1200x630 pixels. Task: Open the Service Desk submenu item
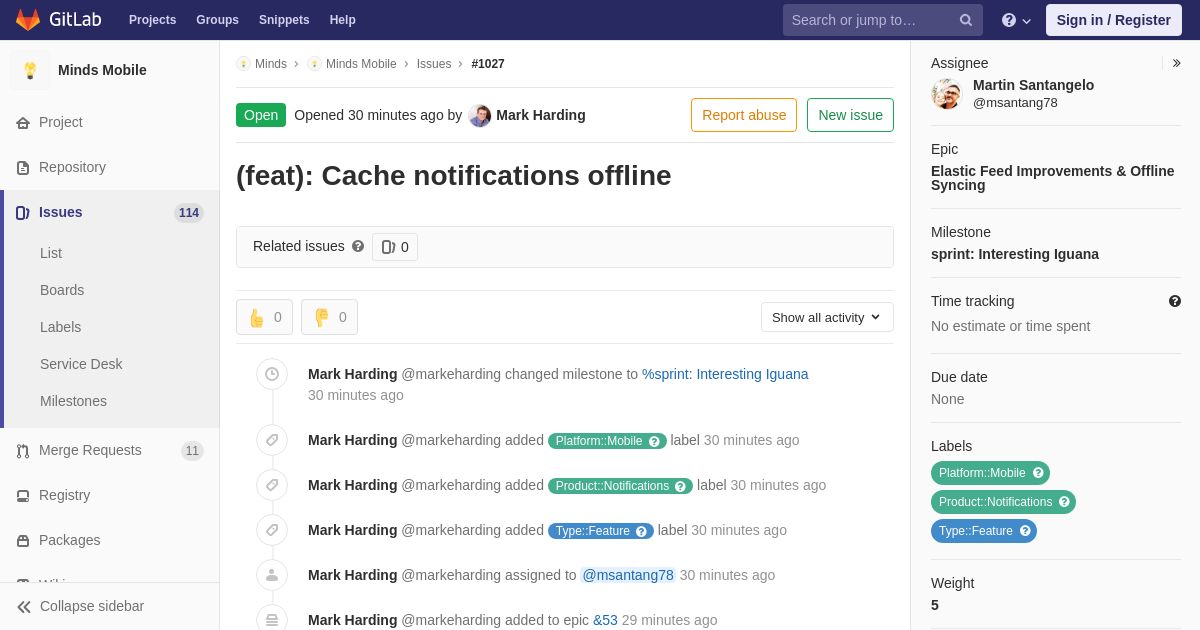(81, 364)
